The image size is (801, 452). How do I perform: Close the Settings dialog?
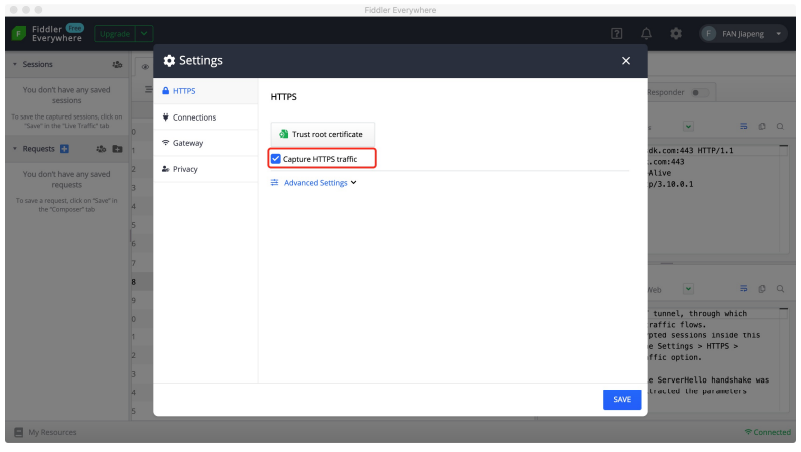626,61
